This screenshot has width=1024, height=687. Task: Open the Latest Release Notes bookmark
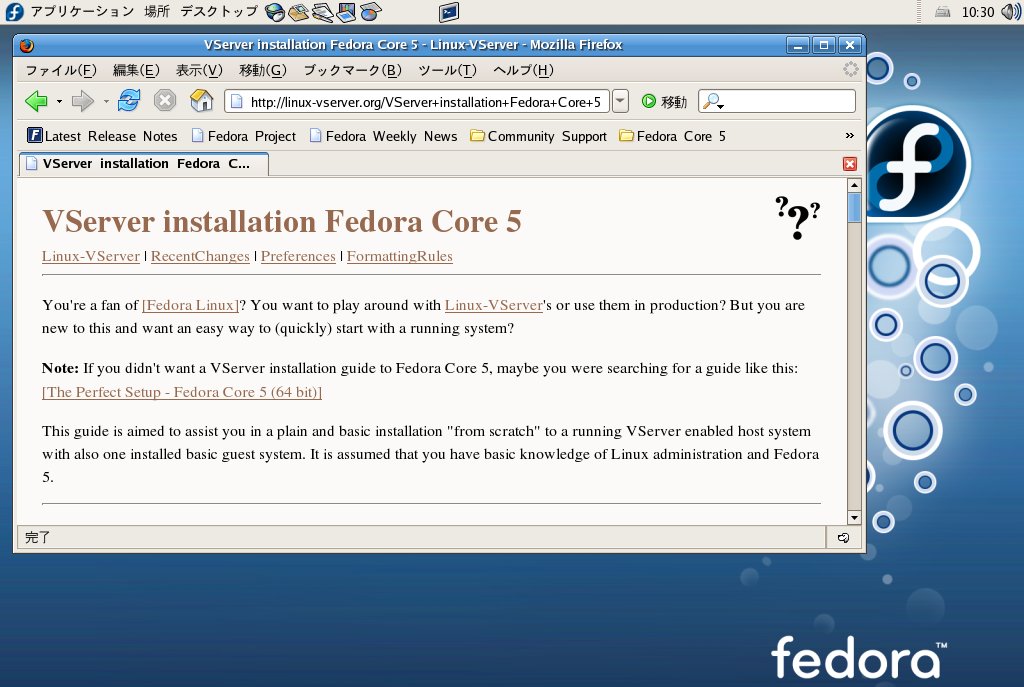point(103,136)
